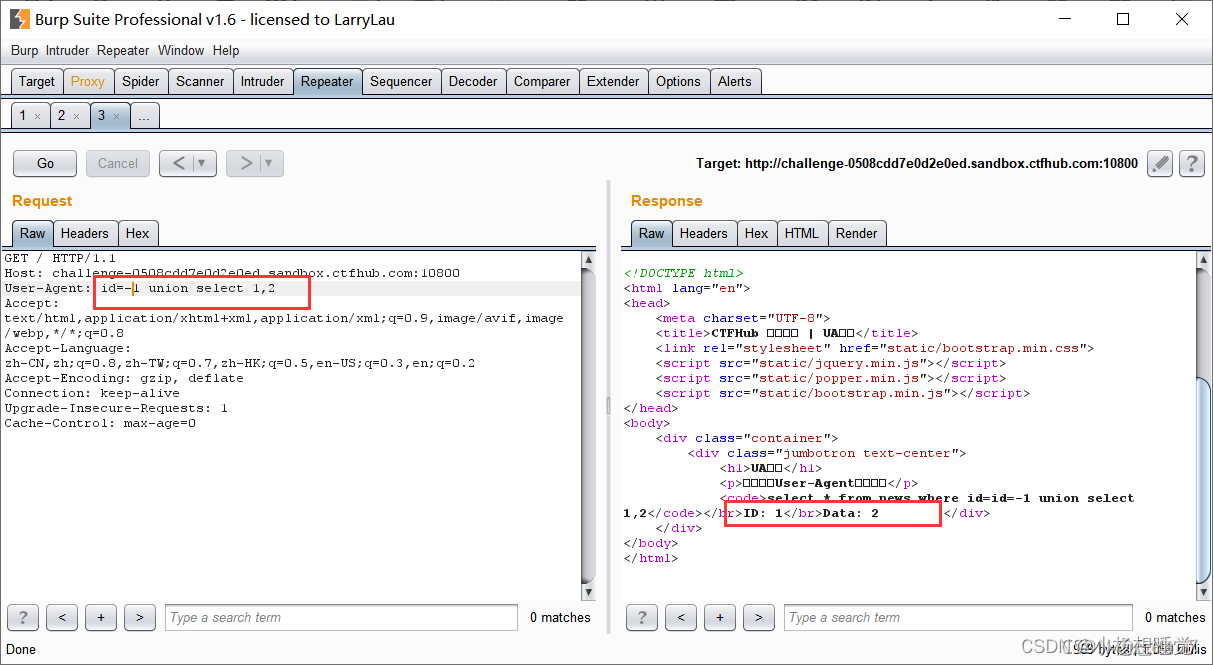Switch to the Options tab

[x=678, y=81]
